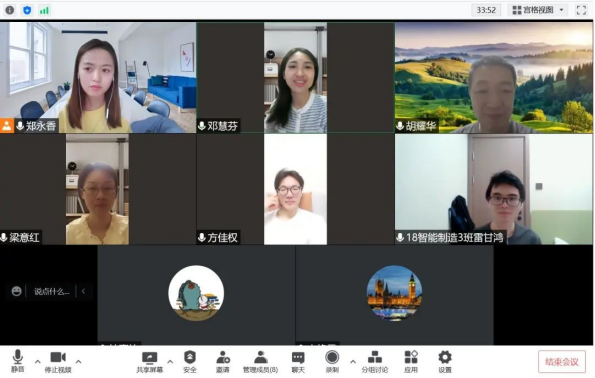Toggle recording with 录制 button
This screenshot has height=378, width=595.
click(332, 361)
